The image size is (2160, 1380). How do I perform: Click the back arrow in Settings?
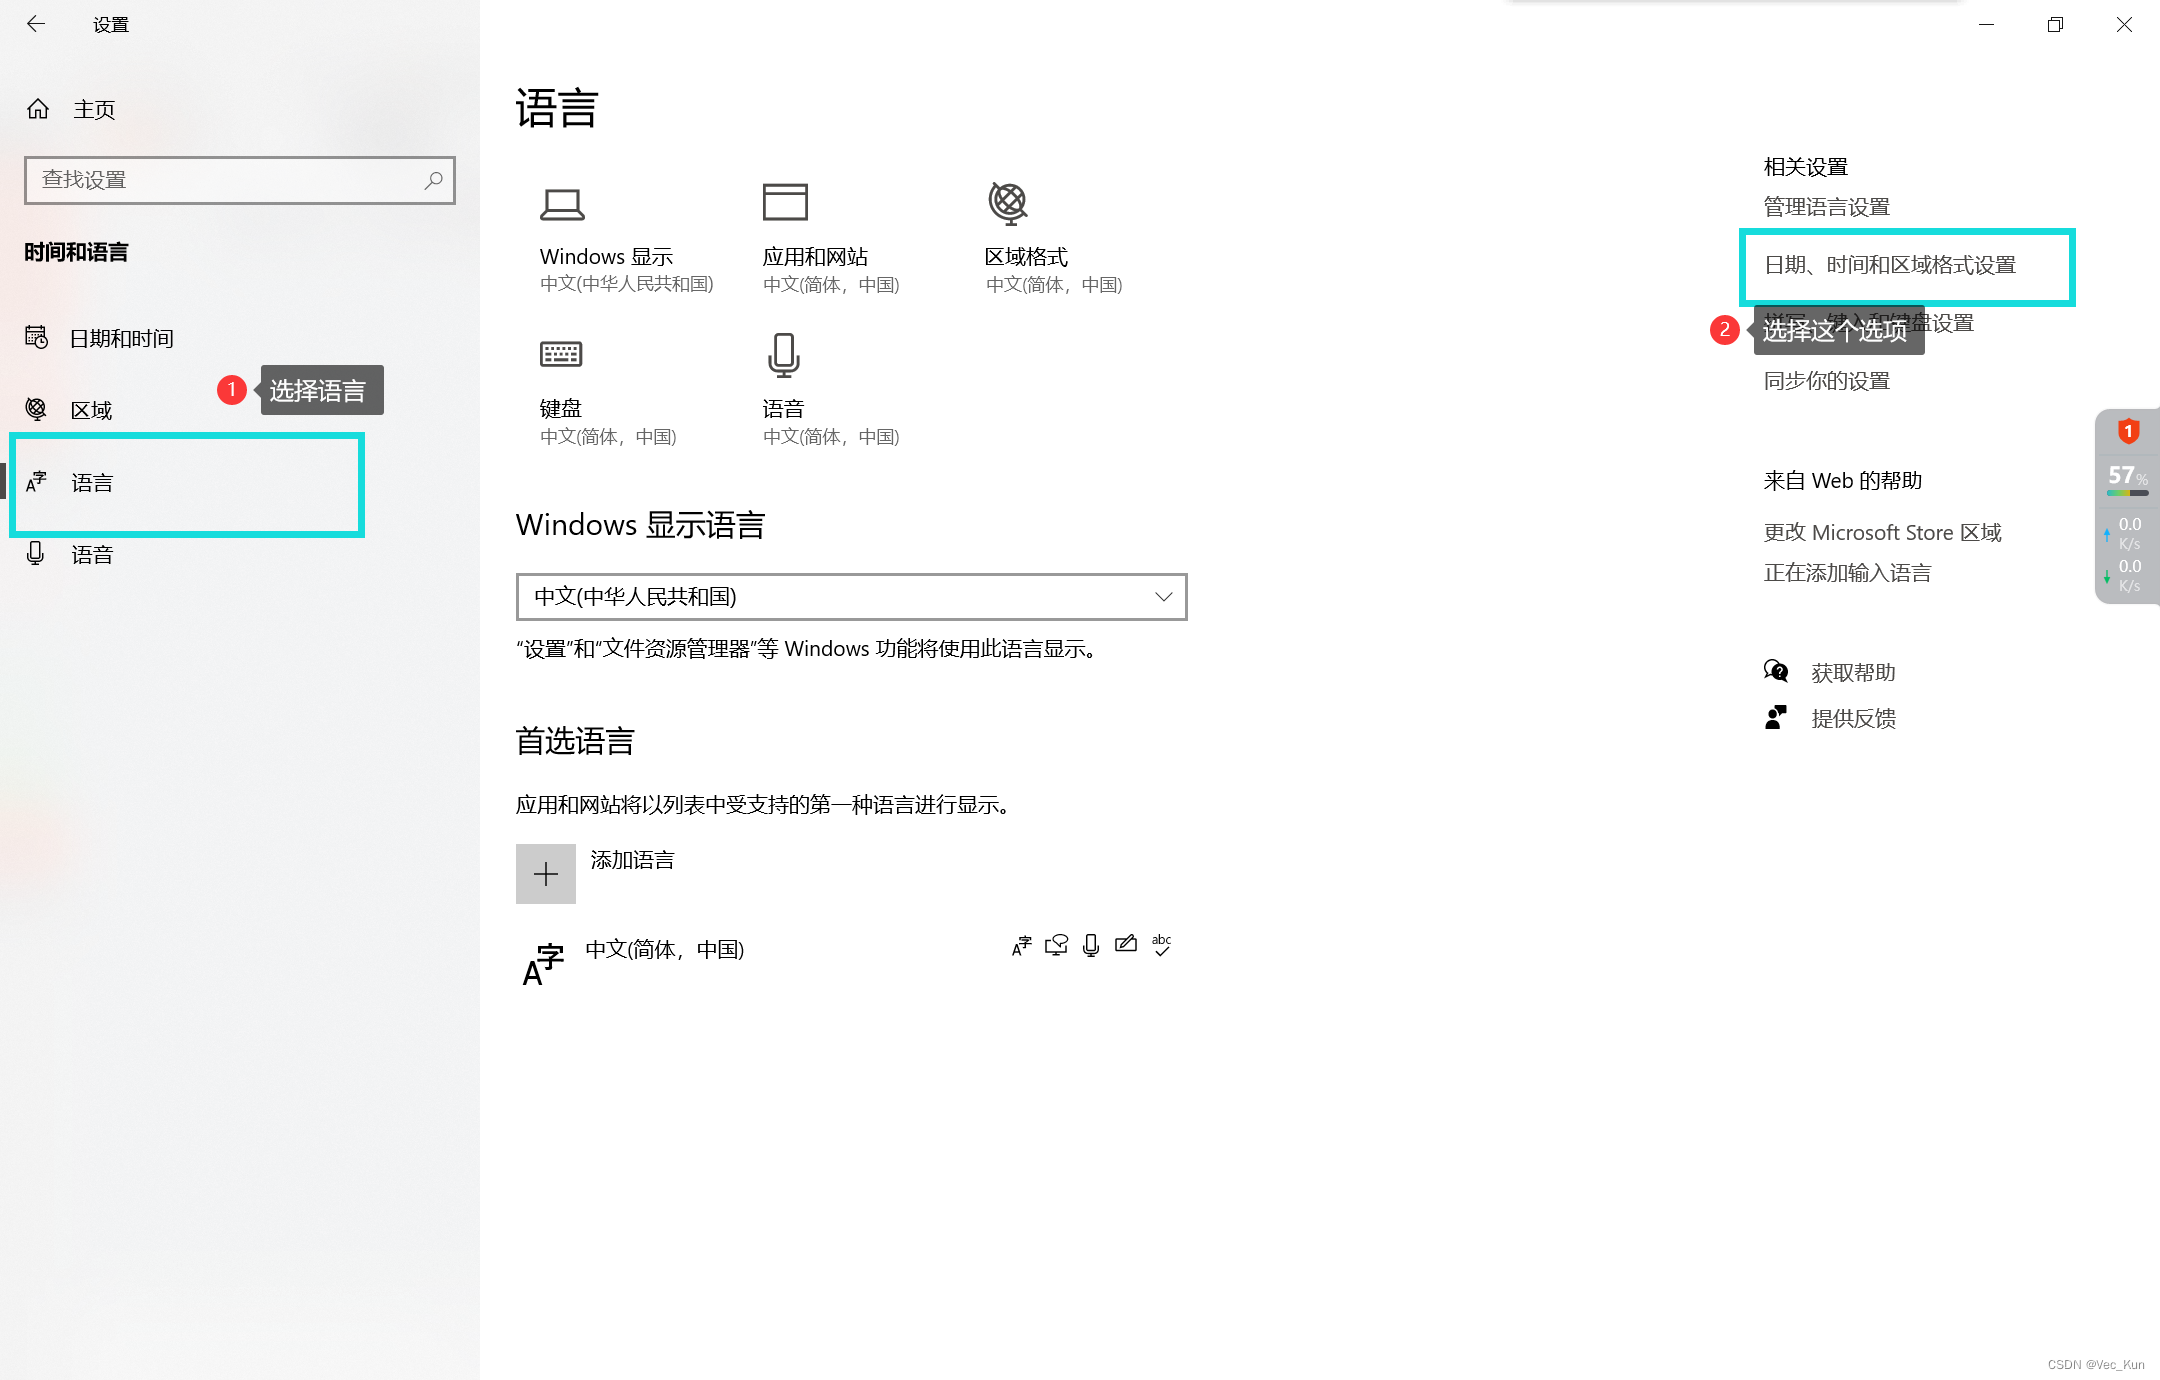click(36, 24)
